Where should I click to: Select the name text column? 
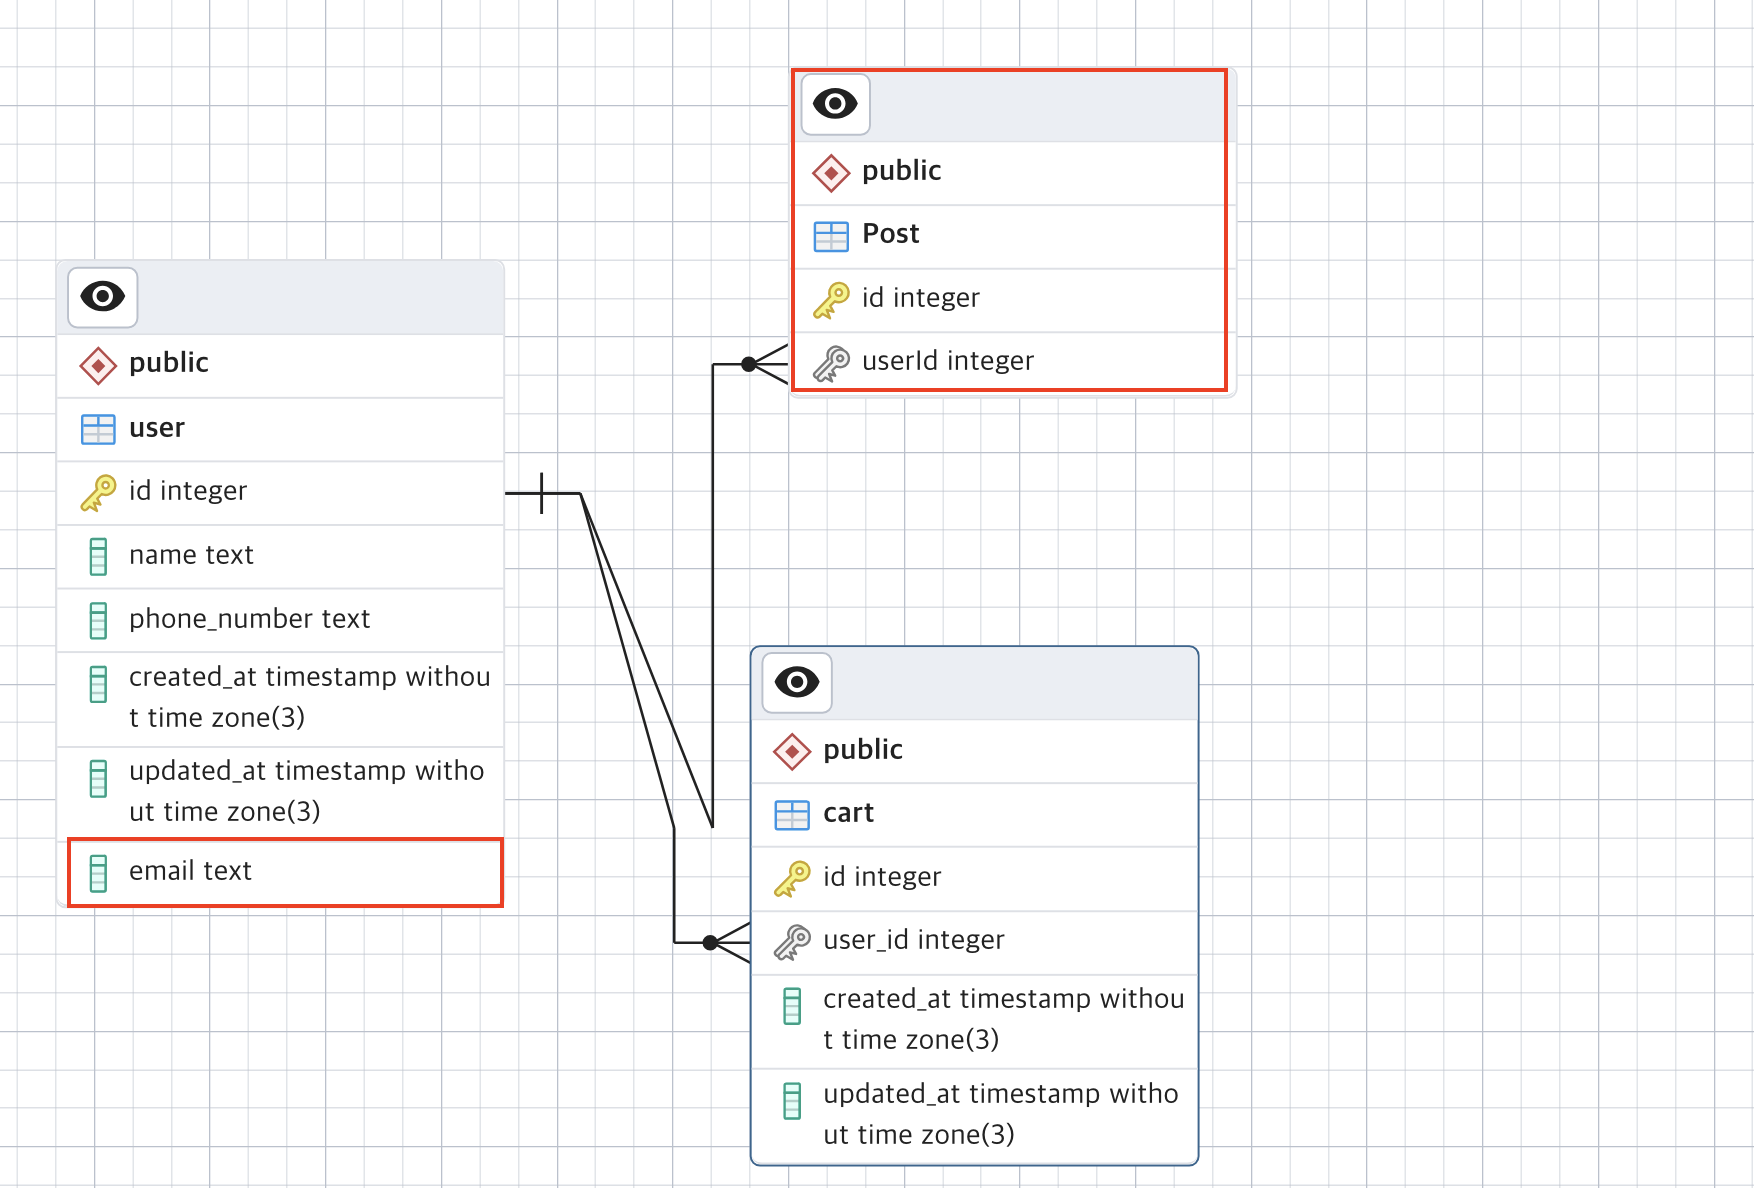(281, 557)
